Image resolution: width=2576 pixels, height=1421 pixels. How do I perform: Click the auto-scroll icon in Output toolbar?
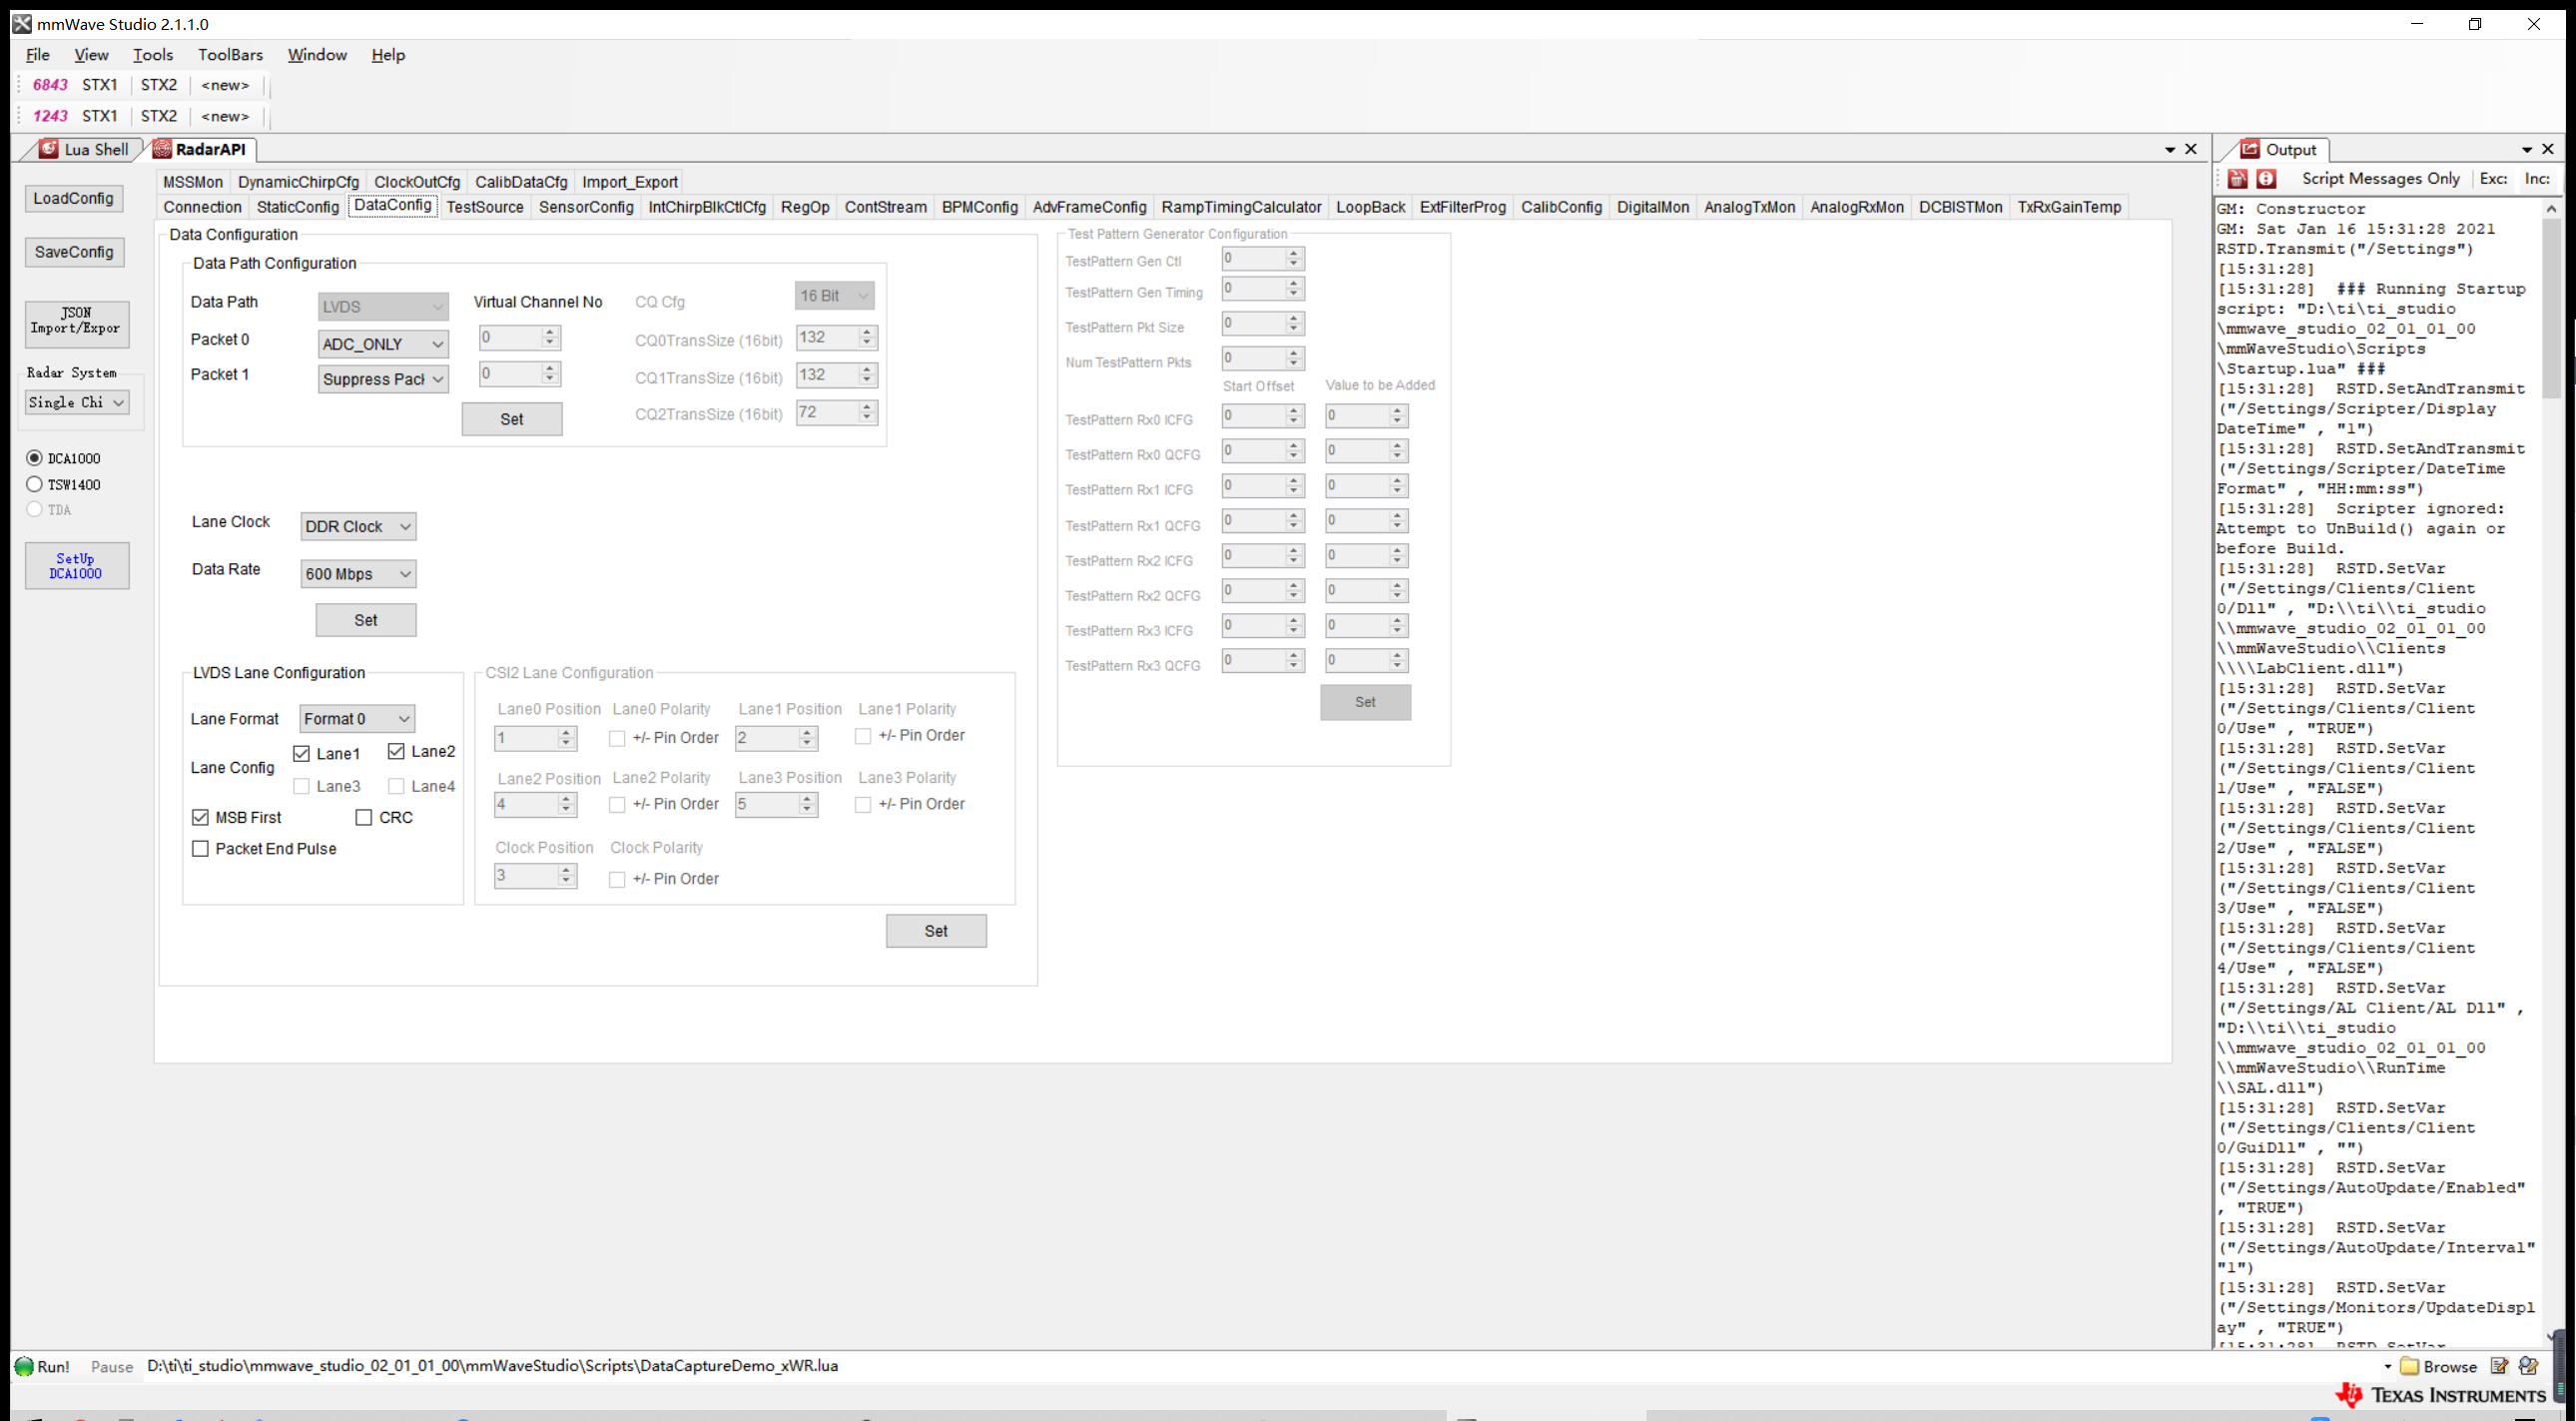(2267, 179)
